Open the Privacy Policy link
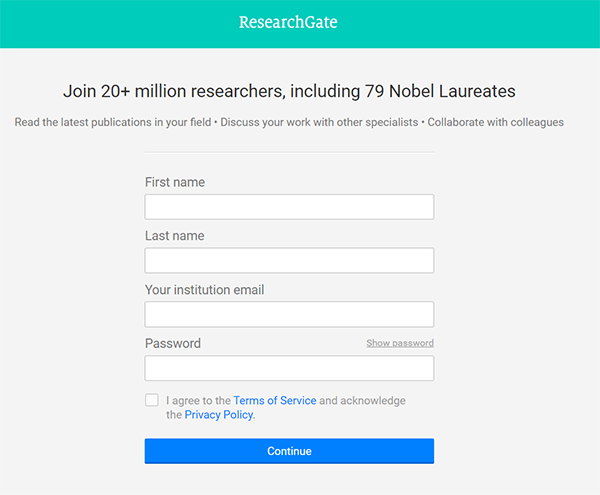This screenshot has width=600, height=495. (x=219, y=414)
